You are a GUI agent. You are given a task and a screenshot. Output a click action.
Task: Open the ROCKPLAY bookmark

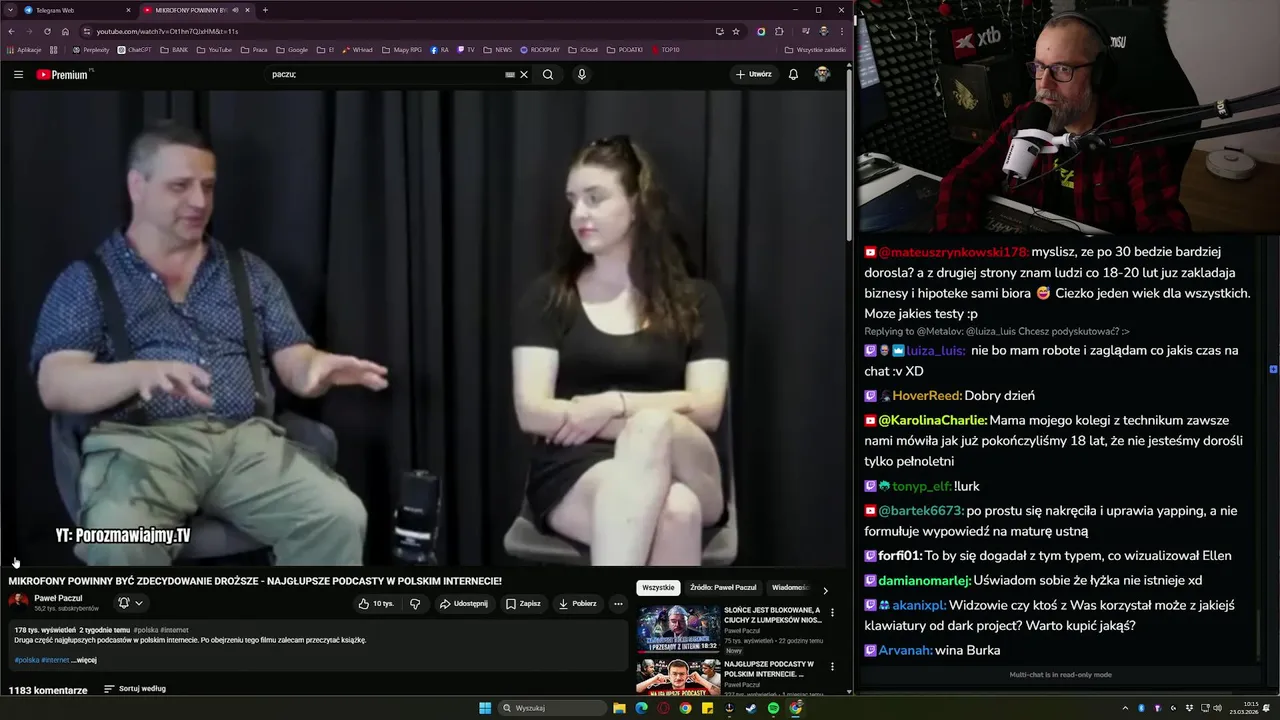[x=539, y=49]
